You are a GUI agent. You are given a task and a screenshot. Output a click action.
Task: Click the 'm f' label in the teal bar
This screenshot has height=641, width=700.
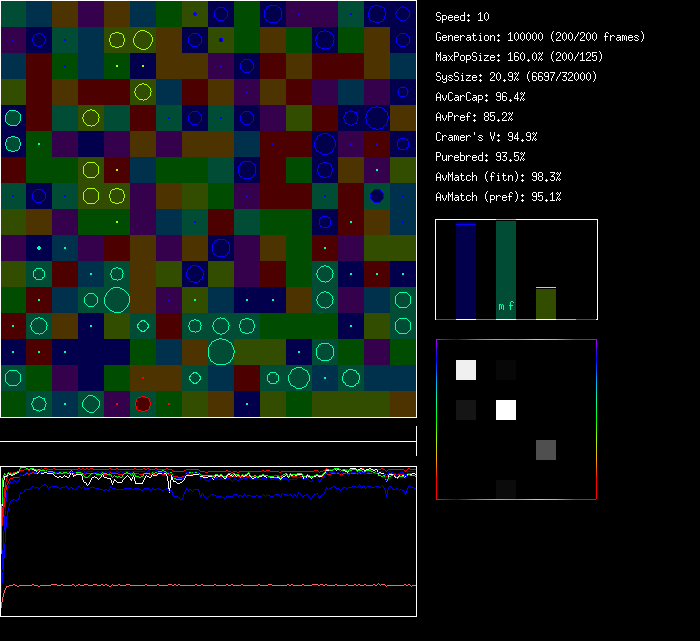(506, 307)
